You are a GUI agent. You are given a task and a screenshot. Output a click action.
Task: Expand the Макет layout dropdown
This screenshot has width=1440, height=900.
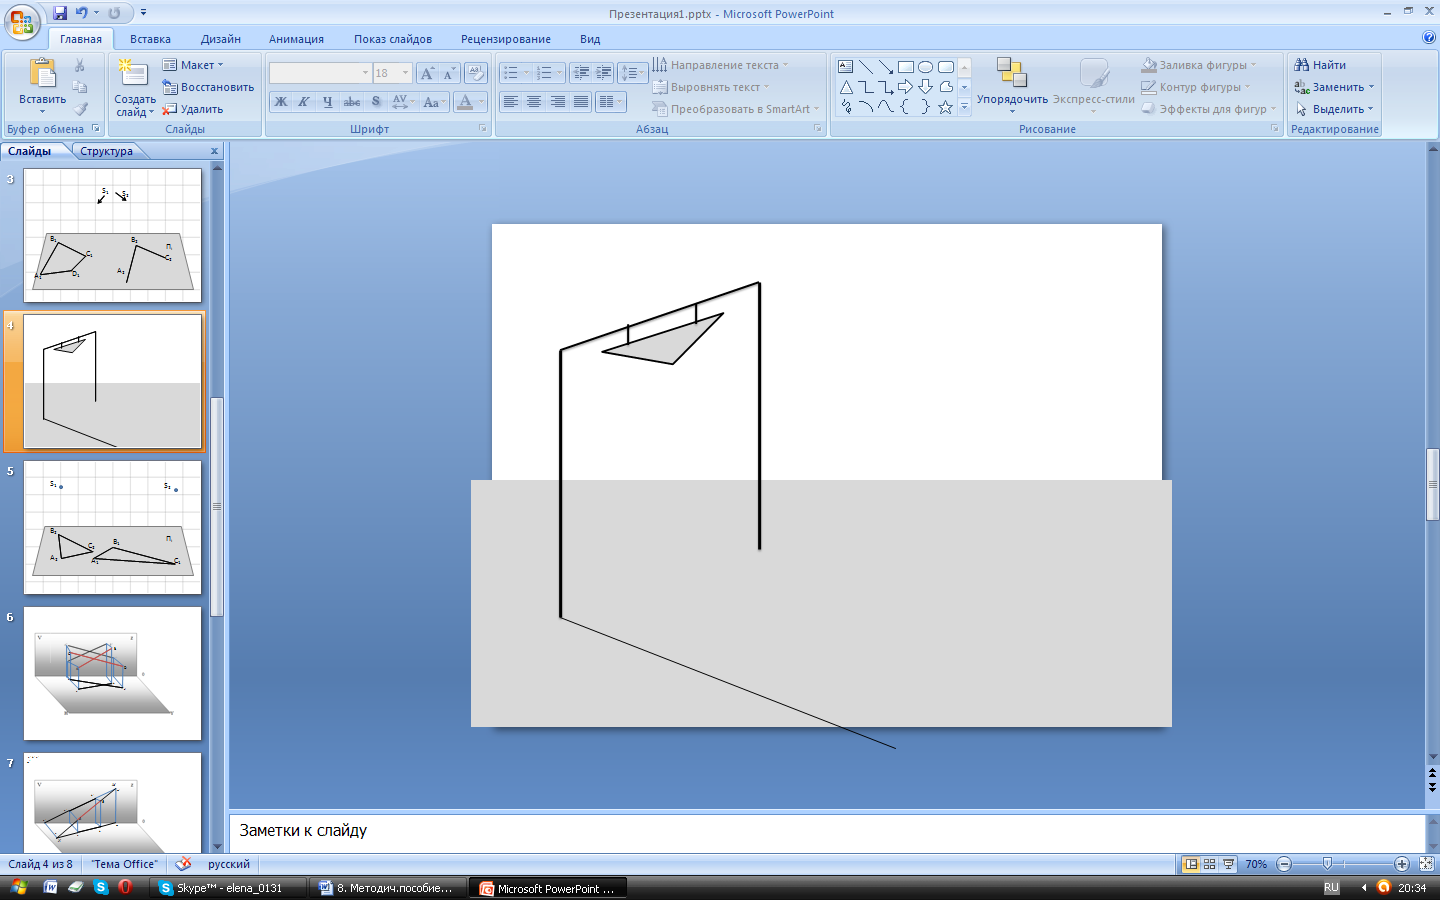[x=193, y=65]
